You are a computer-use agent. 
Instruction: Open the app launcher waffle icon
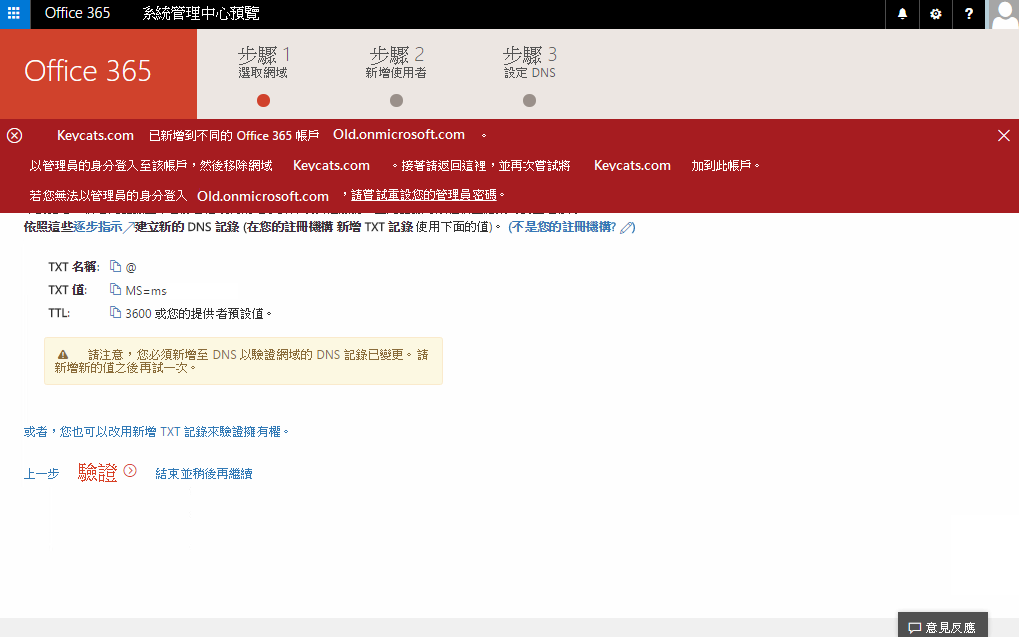point(14,14)
